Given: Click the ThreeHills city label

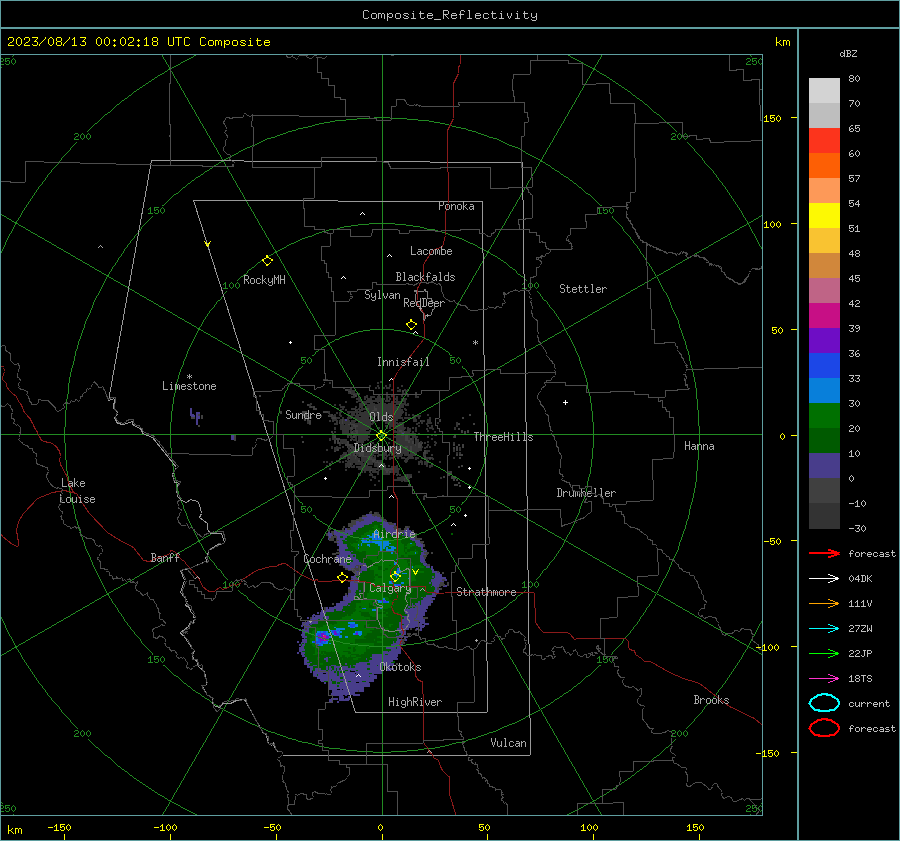Looking at the screenshot, I should 503,437.
